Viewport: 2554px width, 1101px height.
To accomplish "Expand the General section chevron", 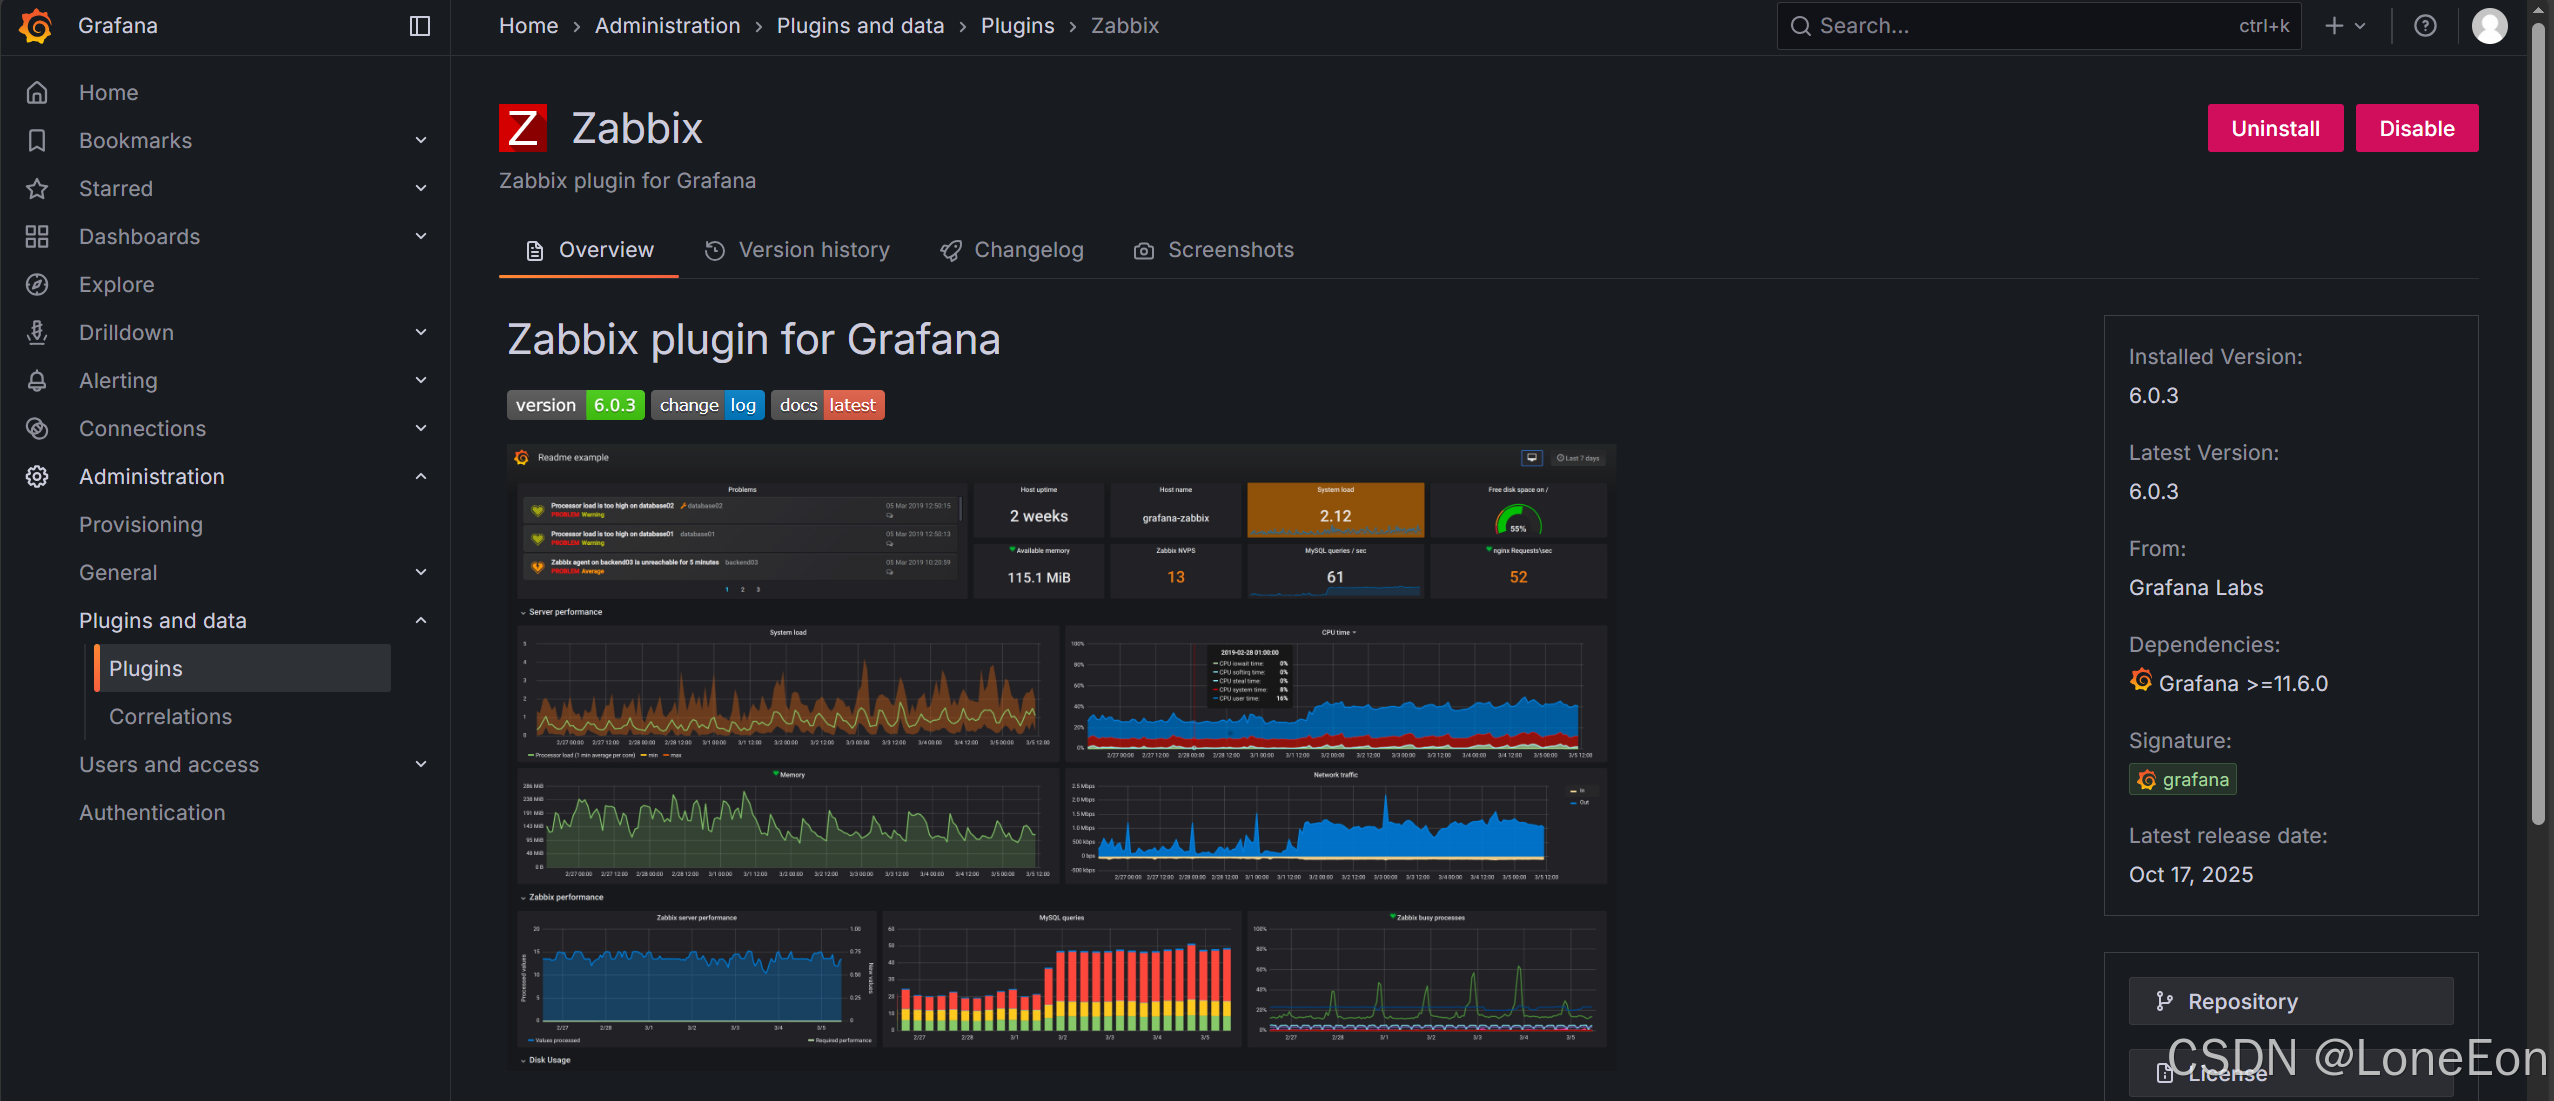I will (421, 573).
